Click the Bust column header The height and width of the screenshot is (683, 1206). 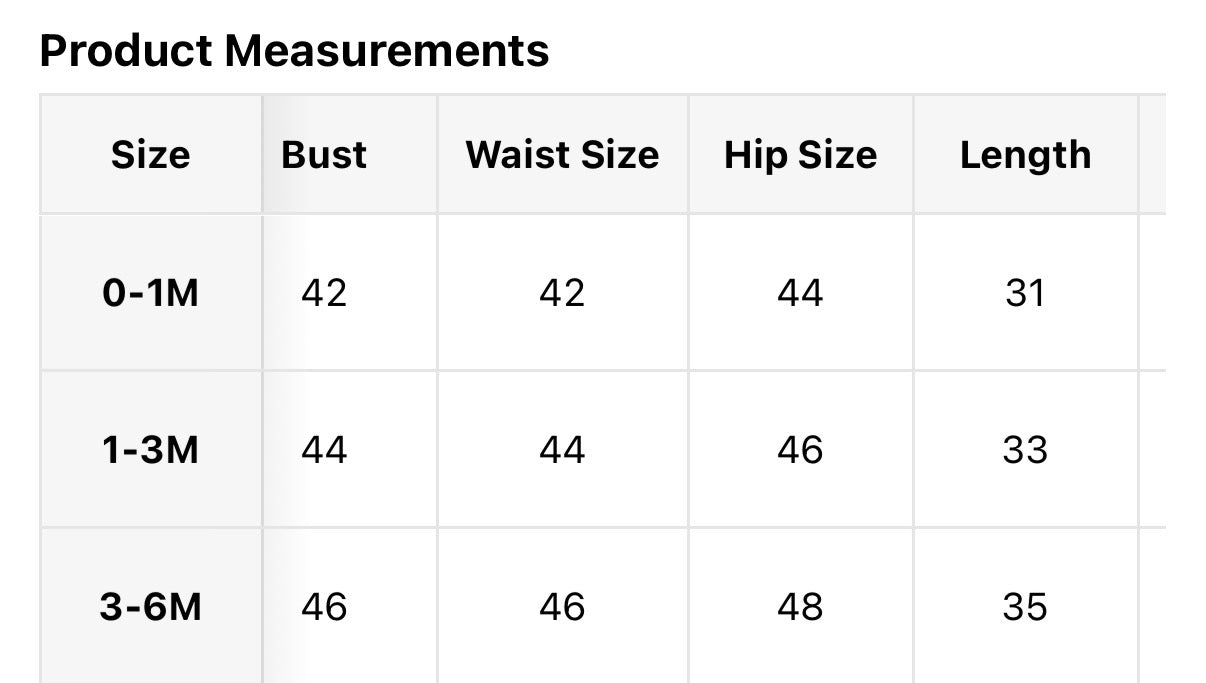point(324,155)
